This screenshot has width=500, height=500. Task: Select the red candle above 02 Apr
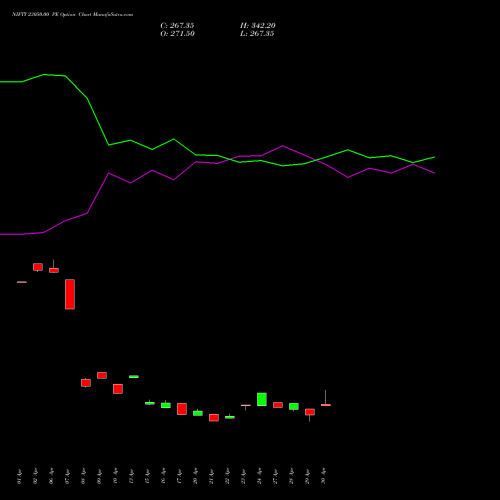(38, 267)
